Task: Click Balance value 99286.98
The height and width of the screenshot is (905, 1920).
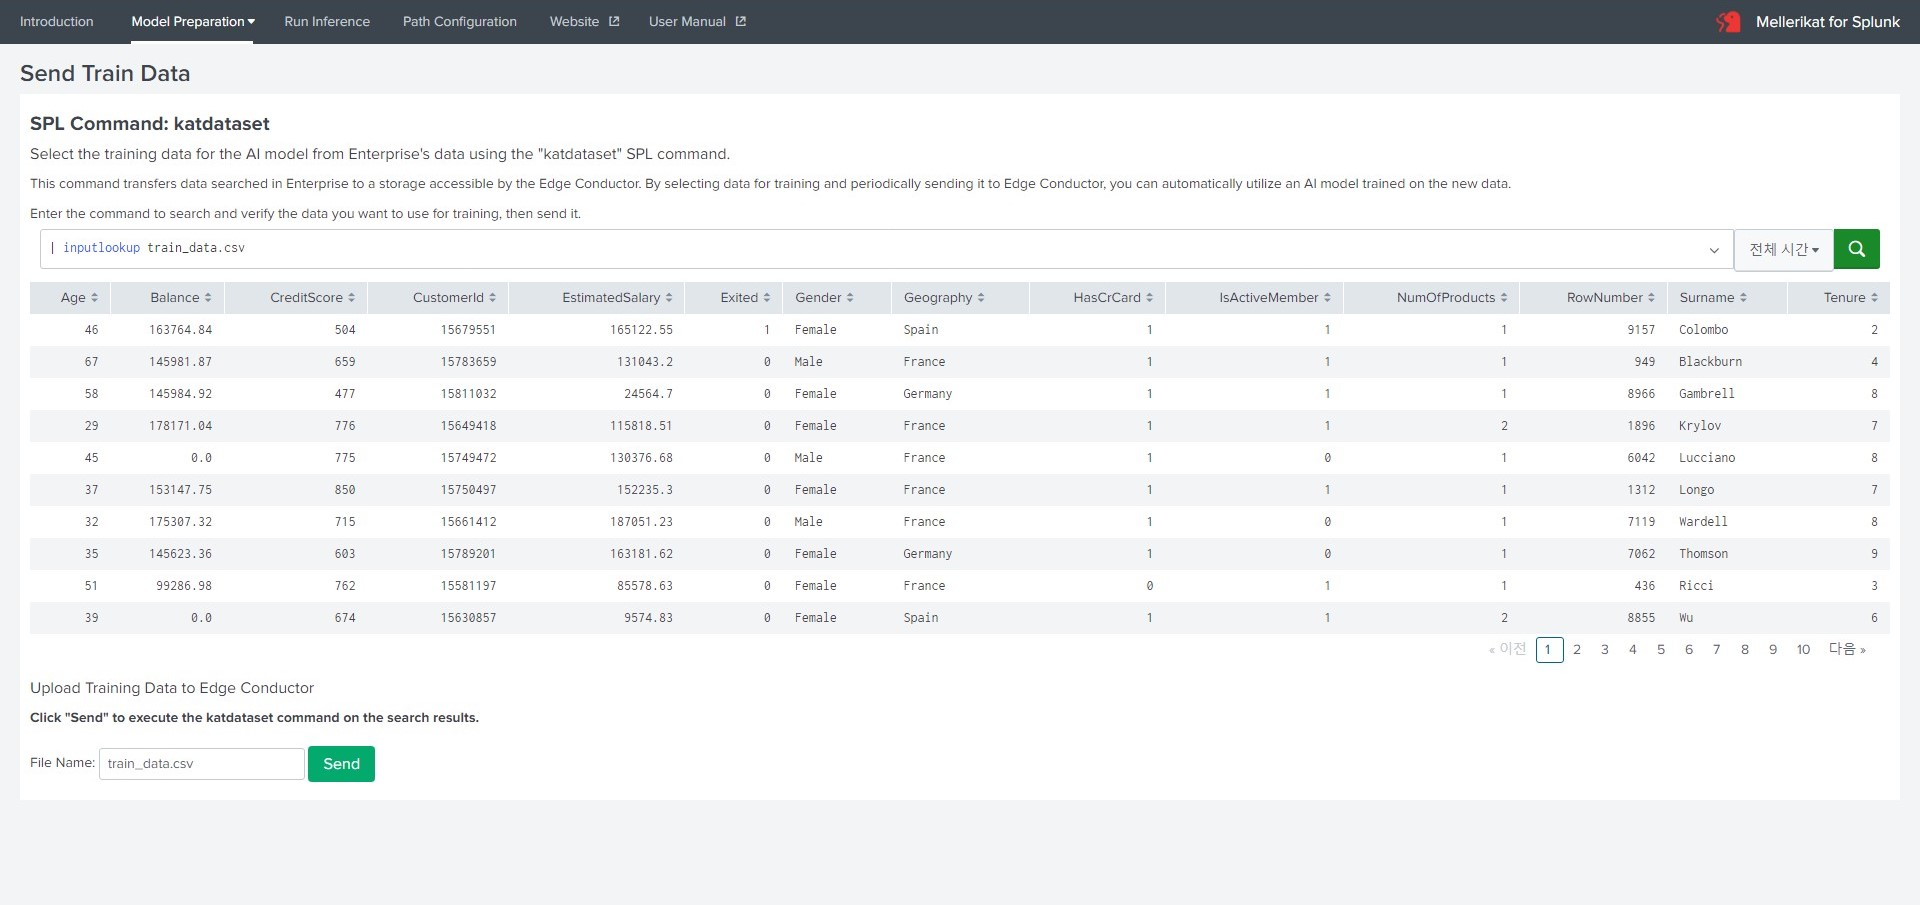Action: [x=184, y=586]
